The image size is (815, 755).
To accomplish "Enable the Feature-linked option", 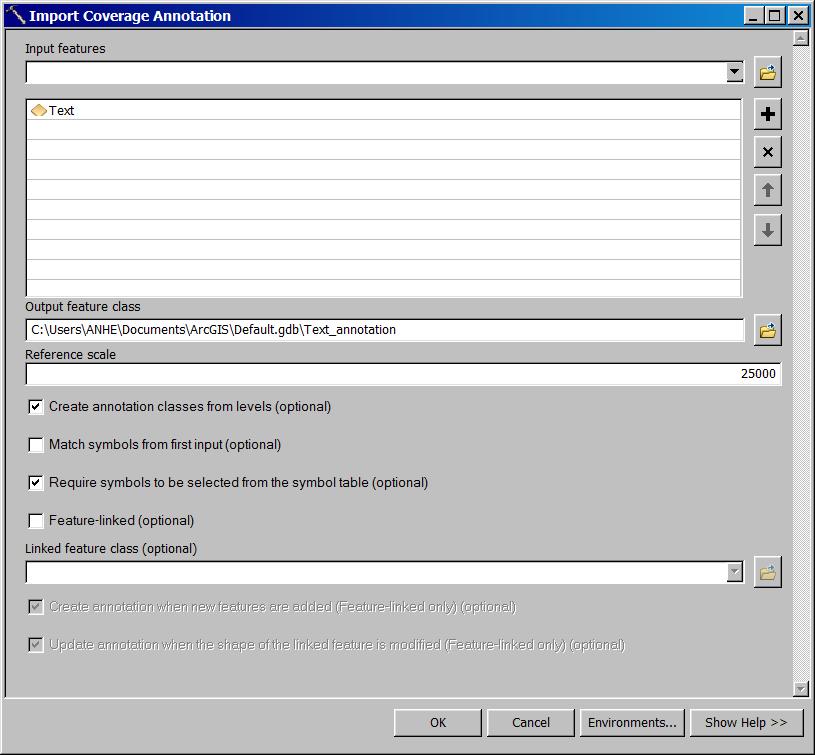I will coord(35,521).
